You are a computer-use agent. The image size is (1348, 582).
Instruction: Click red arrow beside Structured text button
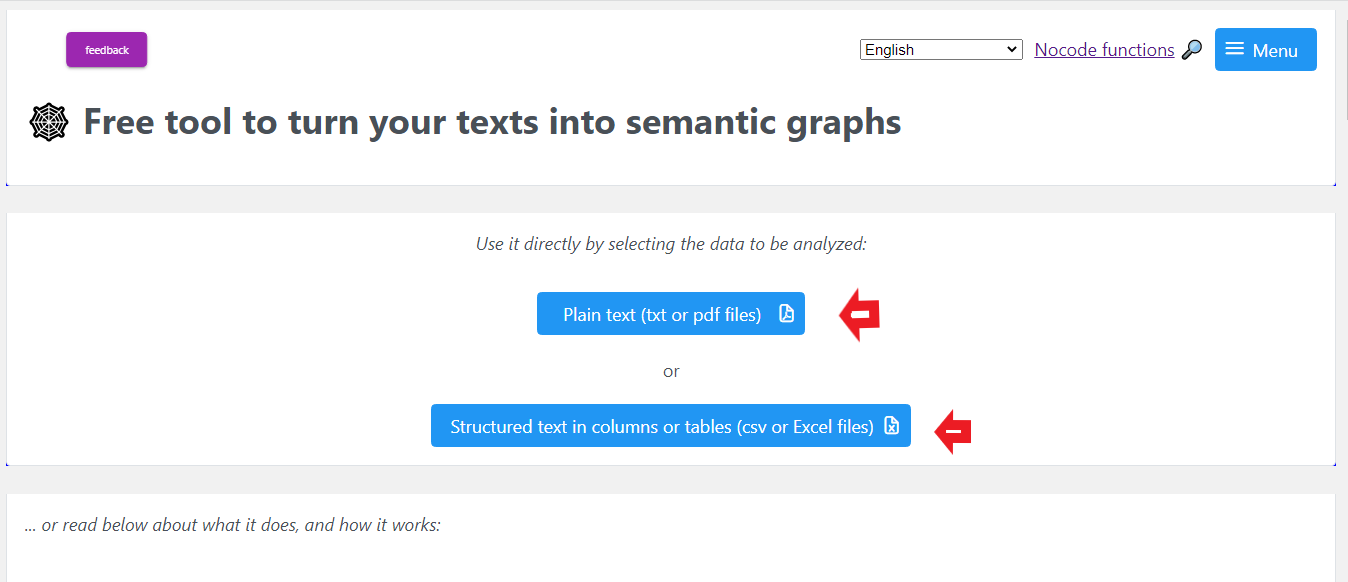[x=953, y=431]
